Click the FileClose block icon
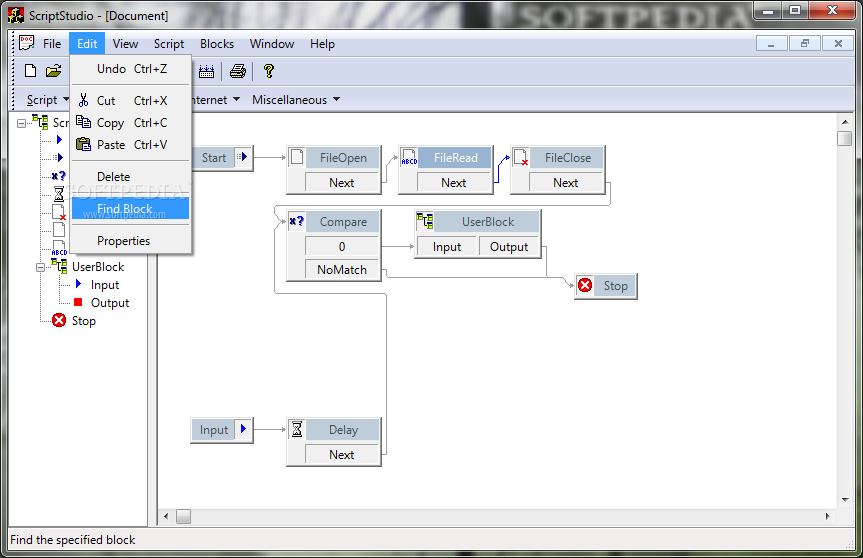 click(521, 157)
